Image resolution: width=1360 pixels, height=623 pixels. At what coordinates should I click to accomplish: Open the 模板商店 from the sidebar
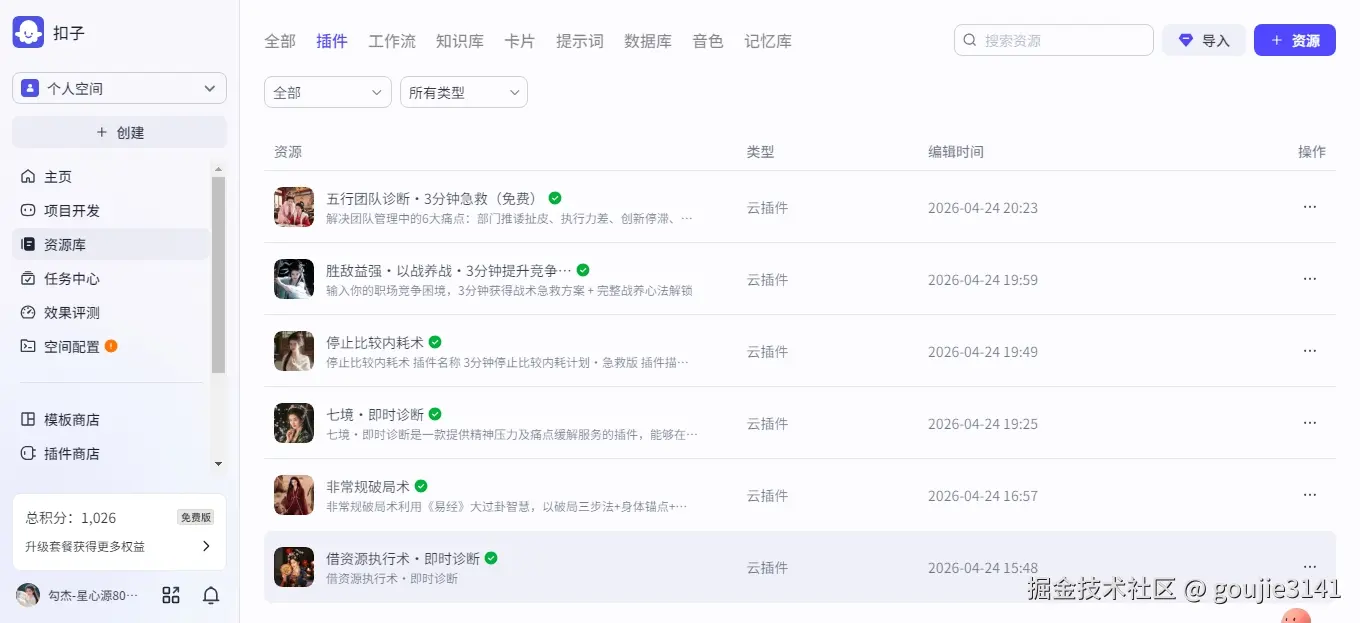click(74, 419)
